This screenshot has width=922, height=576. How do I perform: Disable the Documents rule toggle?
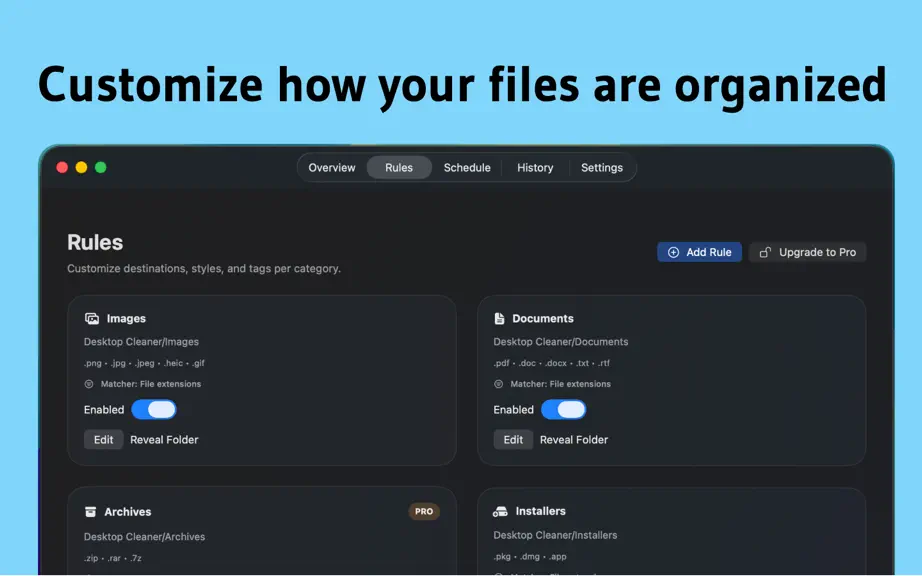(x=563, y=410)
